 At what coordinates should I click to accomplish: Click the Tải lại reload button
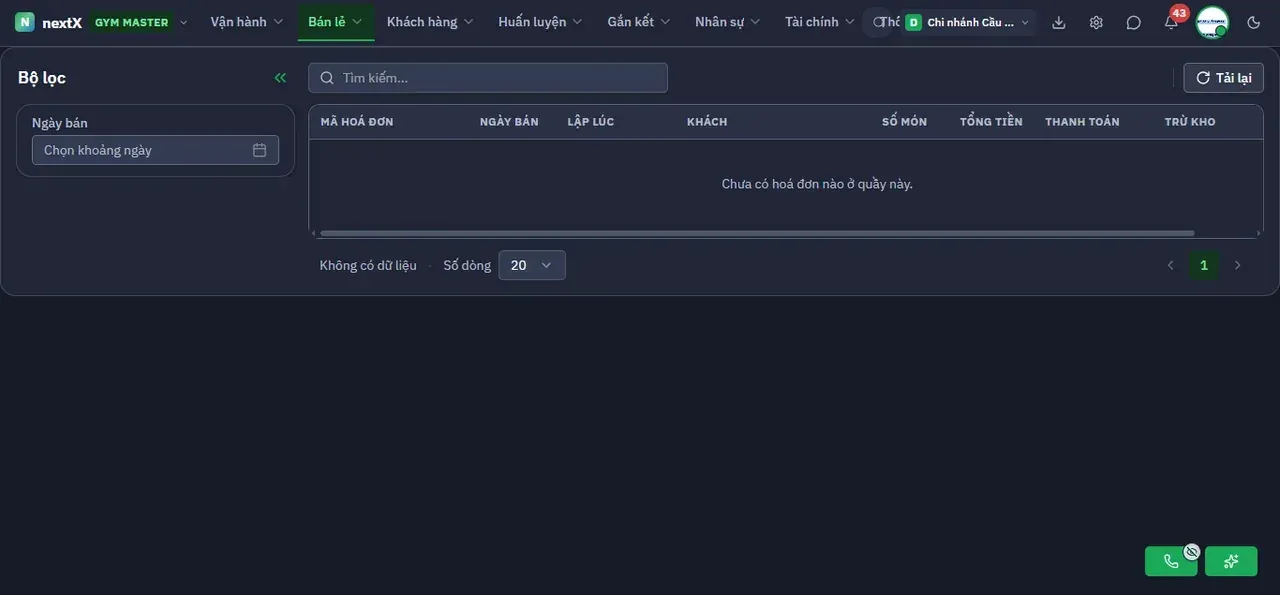tap(1224, 78)
